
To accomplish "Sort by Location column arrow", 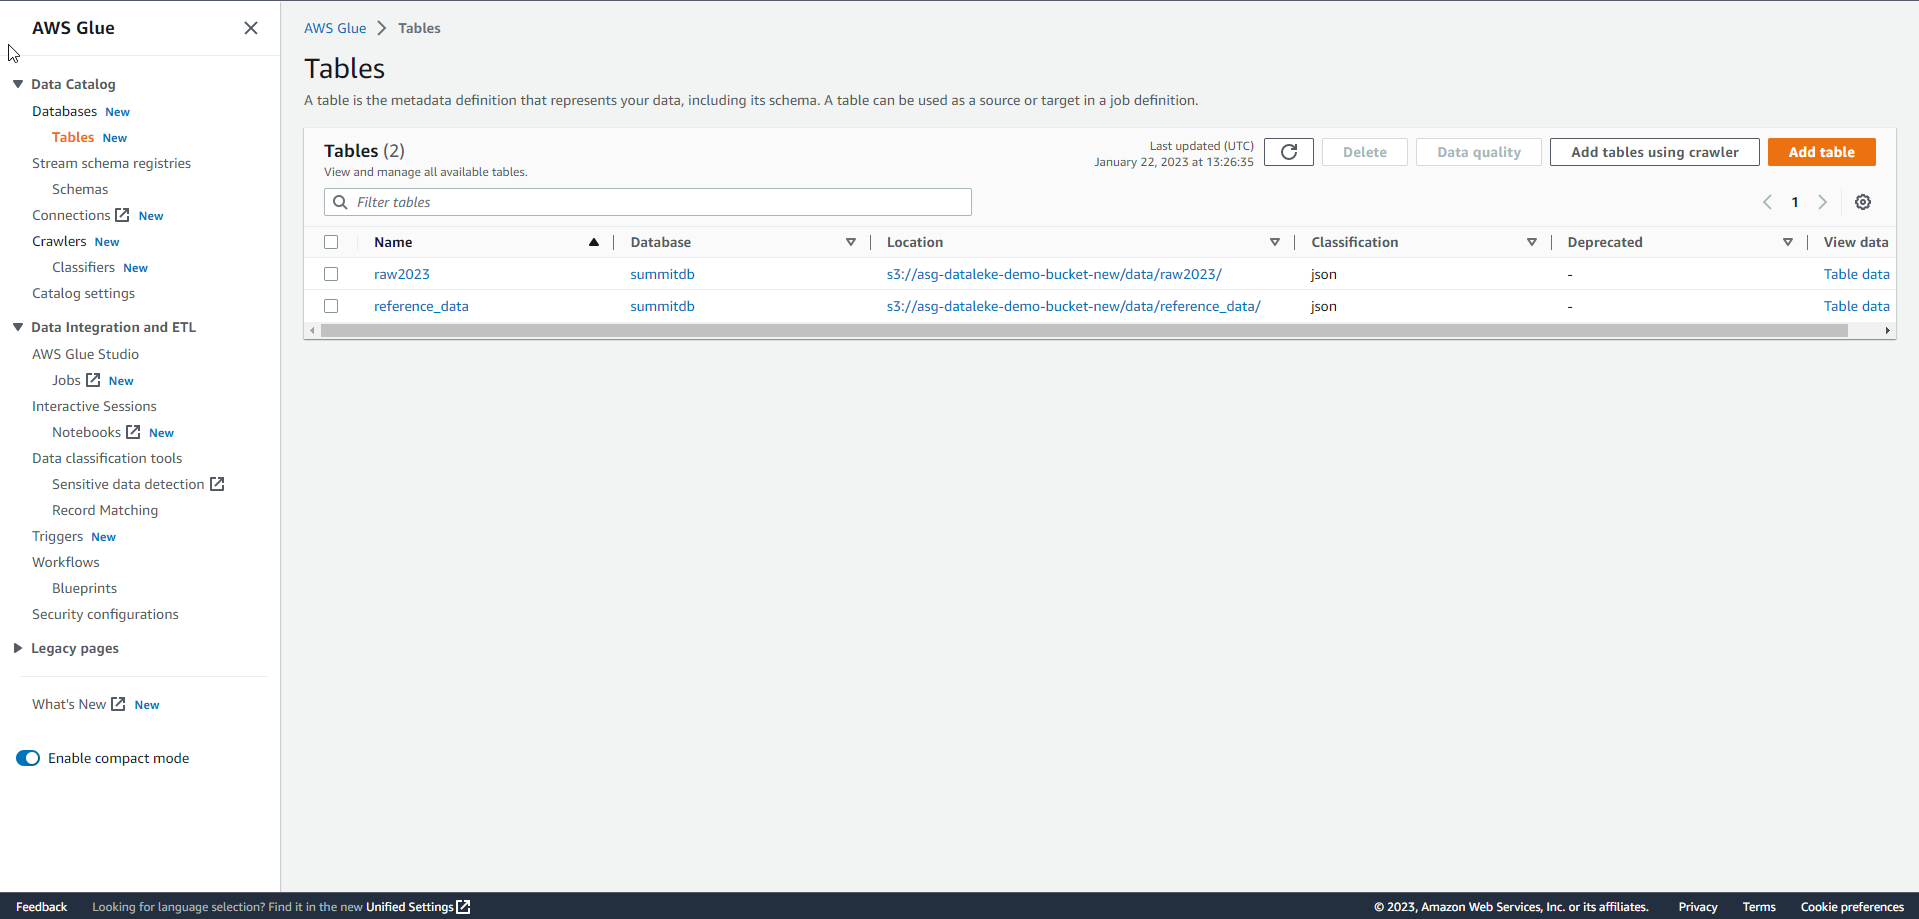I will [1275, 242].
